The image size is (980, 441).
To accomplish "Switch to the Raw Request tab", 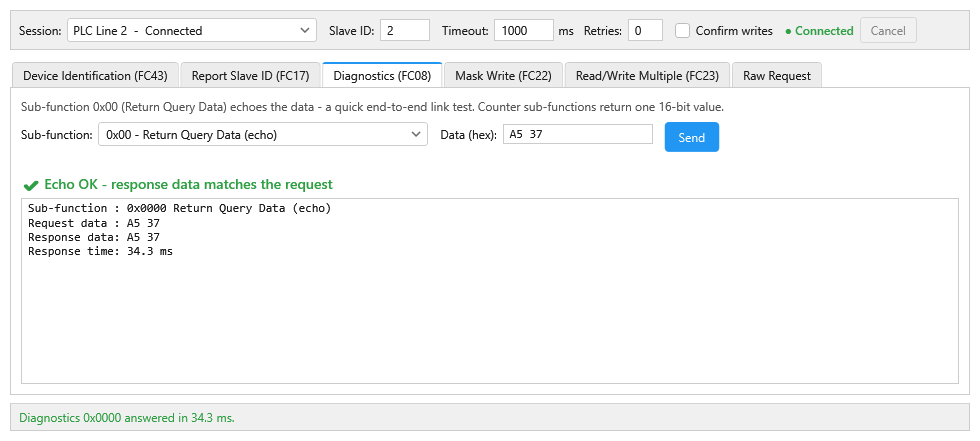I will point(777,76).
